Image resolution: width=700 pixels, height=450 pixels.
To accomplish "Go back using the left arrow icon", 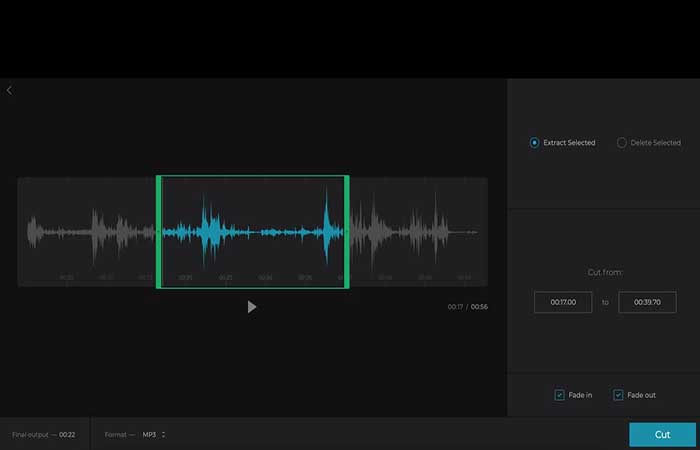I will coord(9,91).
